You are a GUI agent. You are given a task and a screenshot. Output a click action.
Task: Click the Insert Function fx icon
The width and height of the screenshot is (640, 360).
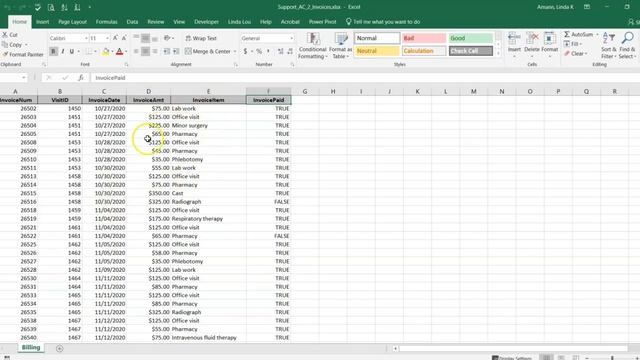pyautogui.click(x=81, y=78)
